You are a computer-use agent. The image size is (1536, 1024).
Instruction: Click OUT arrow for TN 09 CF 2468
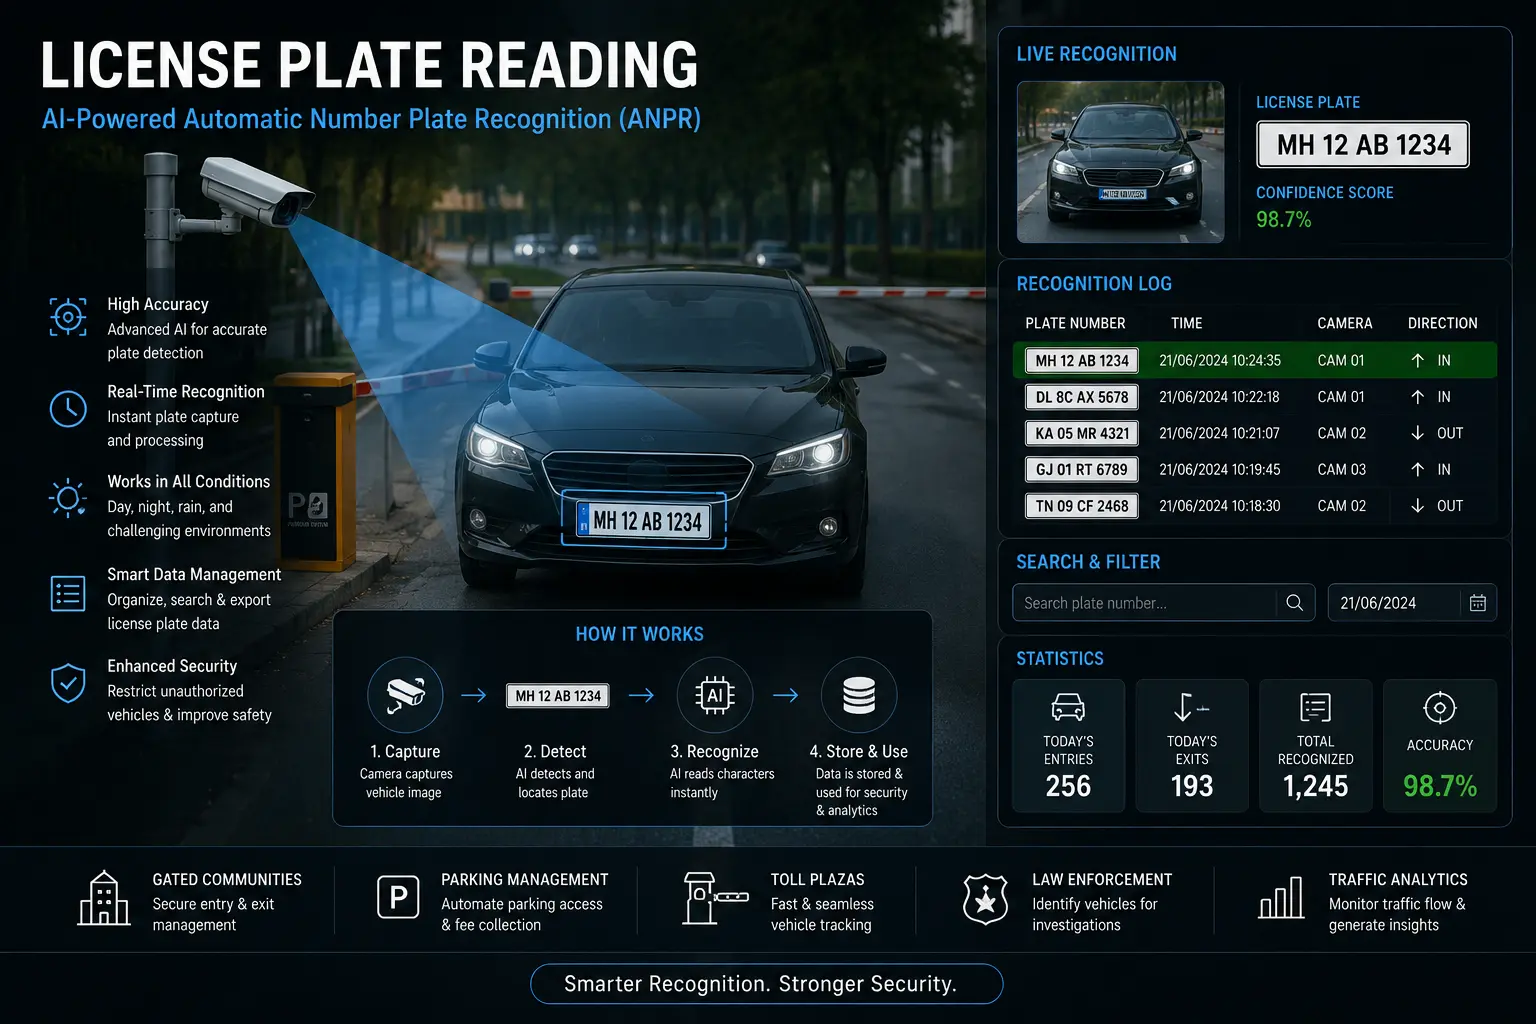coord(1417,506)
